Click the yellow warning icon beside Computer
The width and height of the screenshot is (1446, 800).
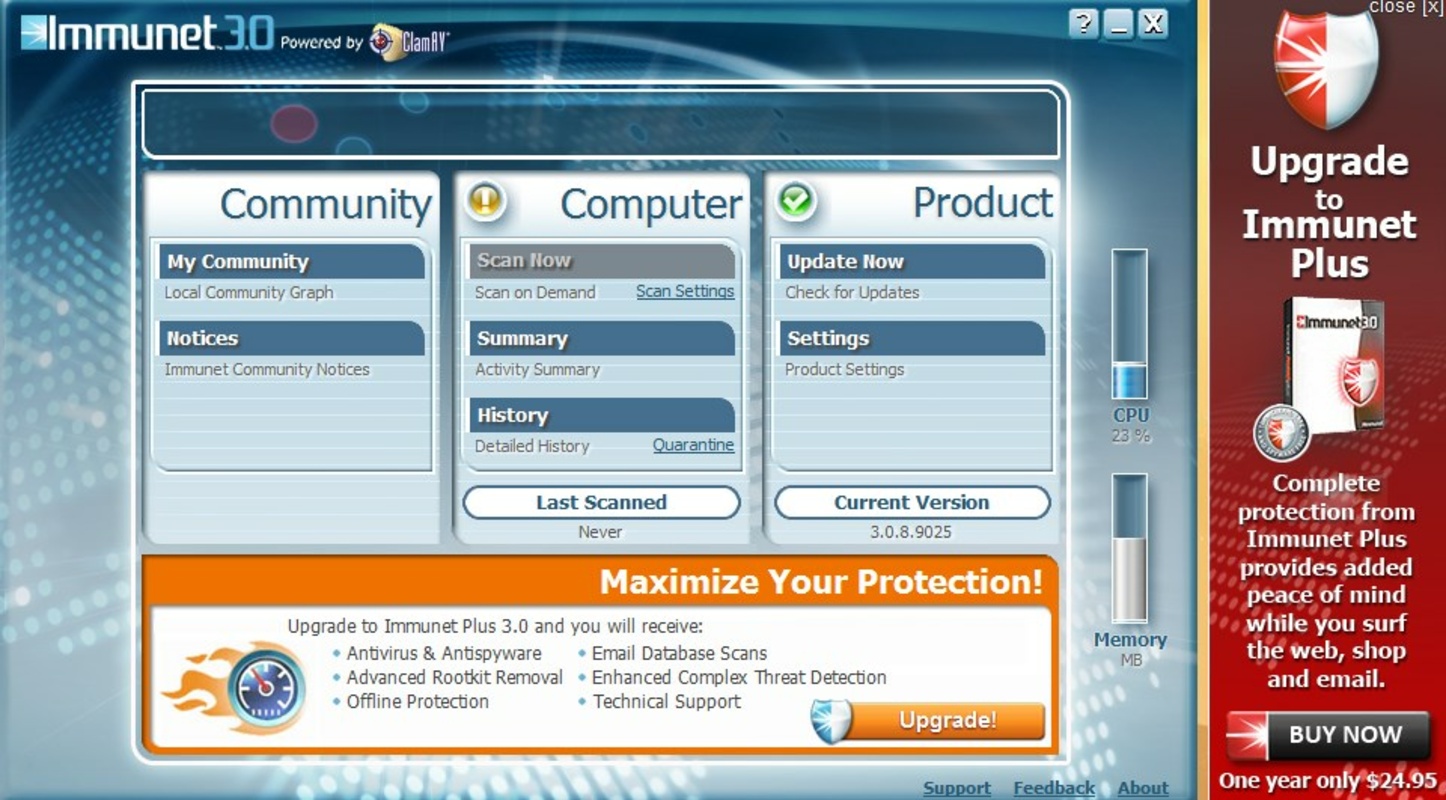[x=486, y=201]
